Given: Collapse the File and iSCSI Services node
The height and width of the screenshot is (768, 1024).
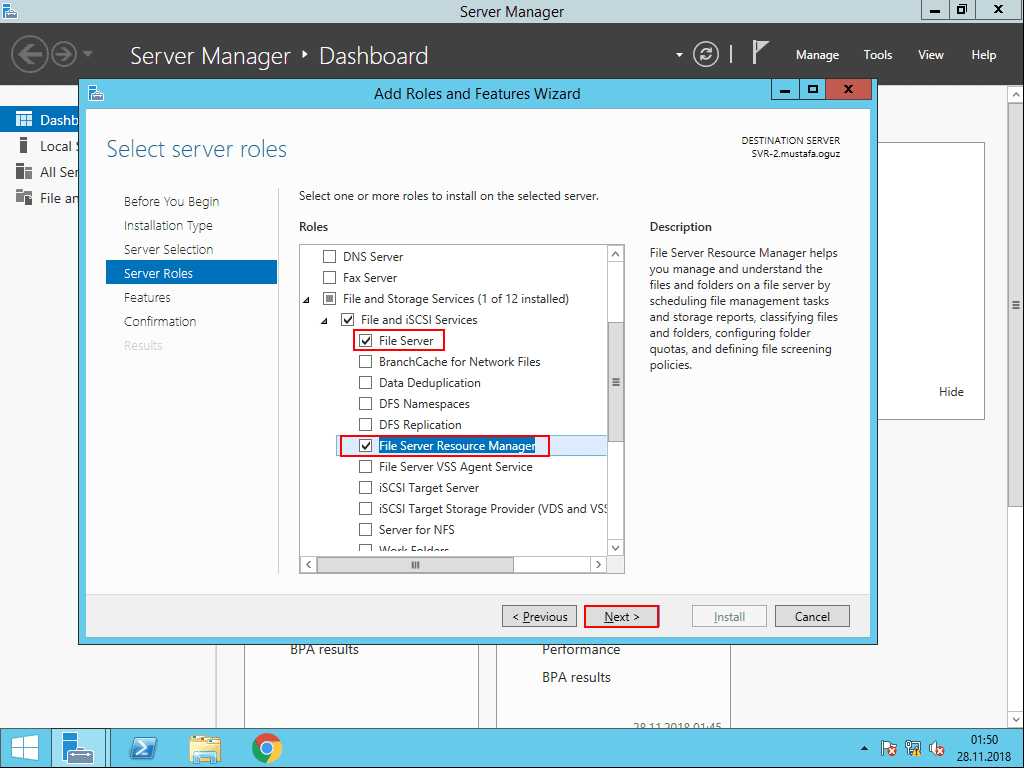Looking at the screenshot, I should coord(323,319).
